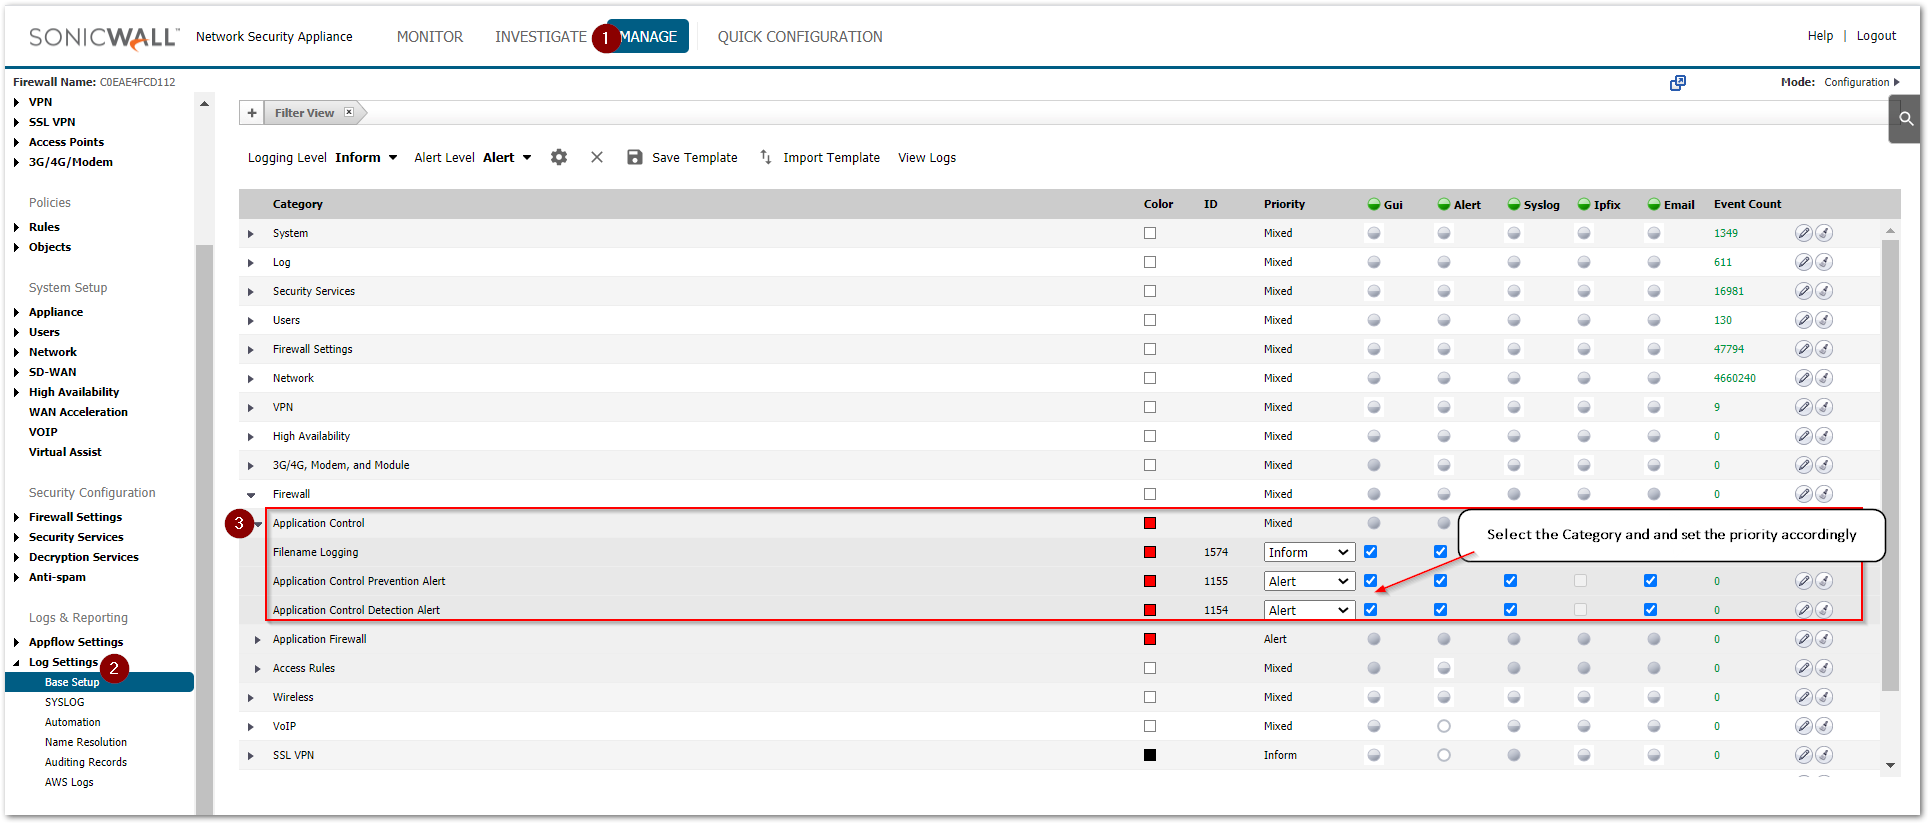Switch to QUICK CONFIGURATION tab

click(800, 37)
